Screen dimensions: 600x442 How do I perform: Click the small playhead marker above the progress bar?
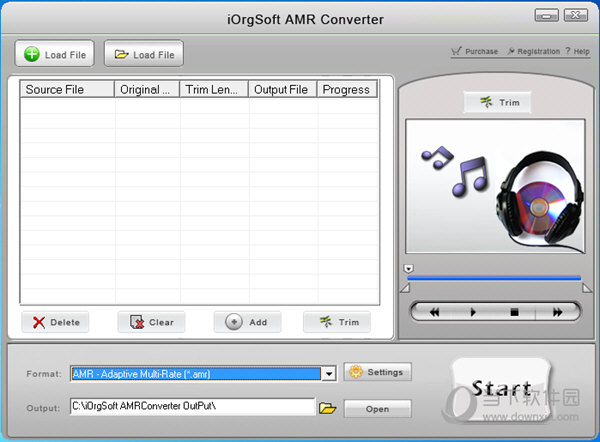point(408,268)
